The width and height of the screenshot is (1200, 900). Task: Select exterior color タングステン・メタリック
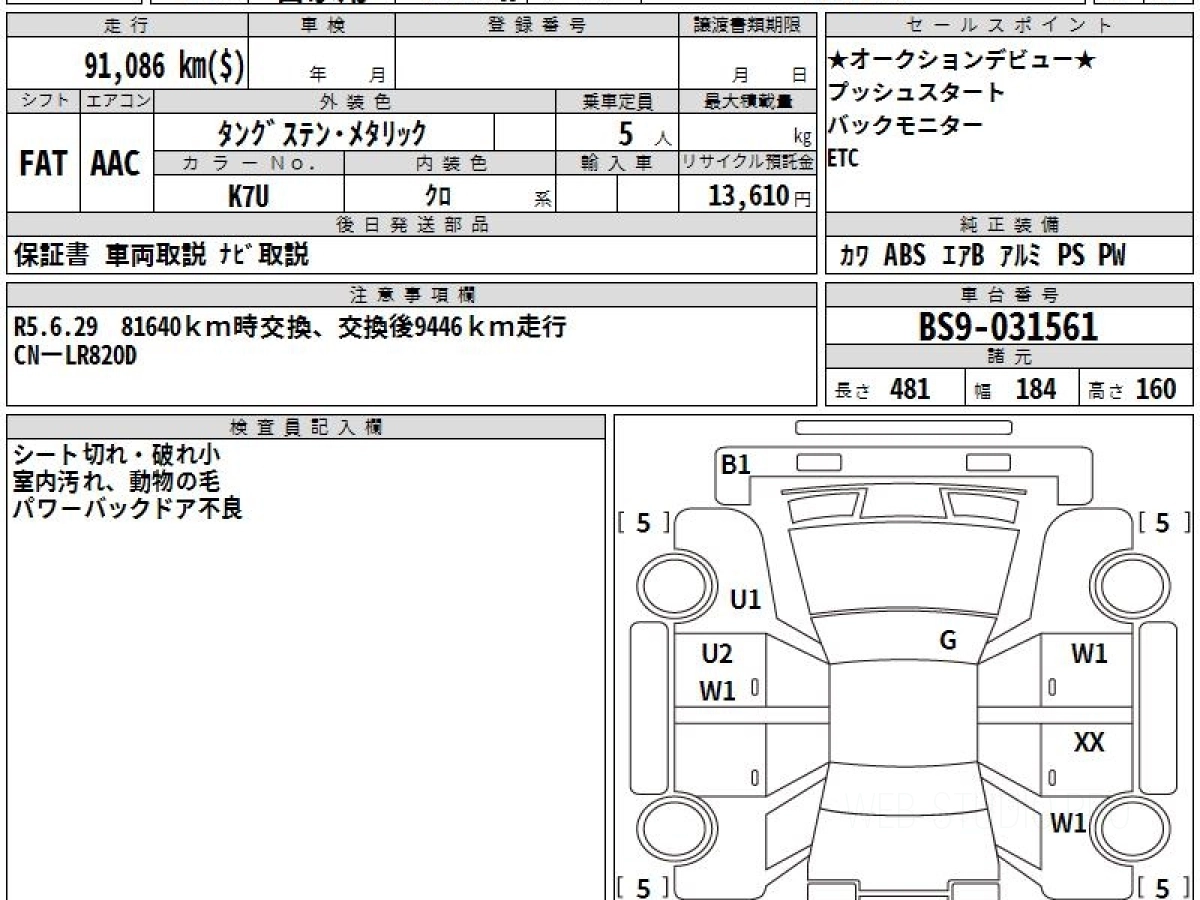(x=322, y=132)
